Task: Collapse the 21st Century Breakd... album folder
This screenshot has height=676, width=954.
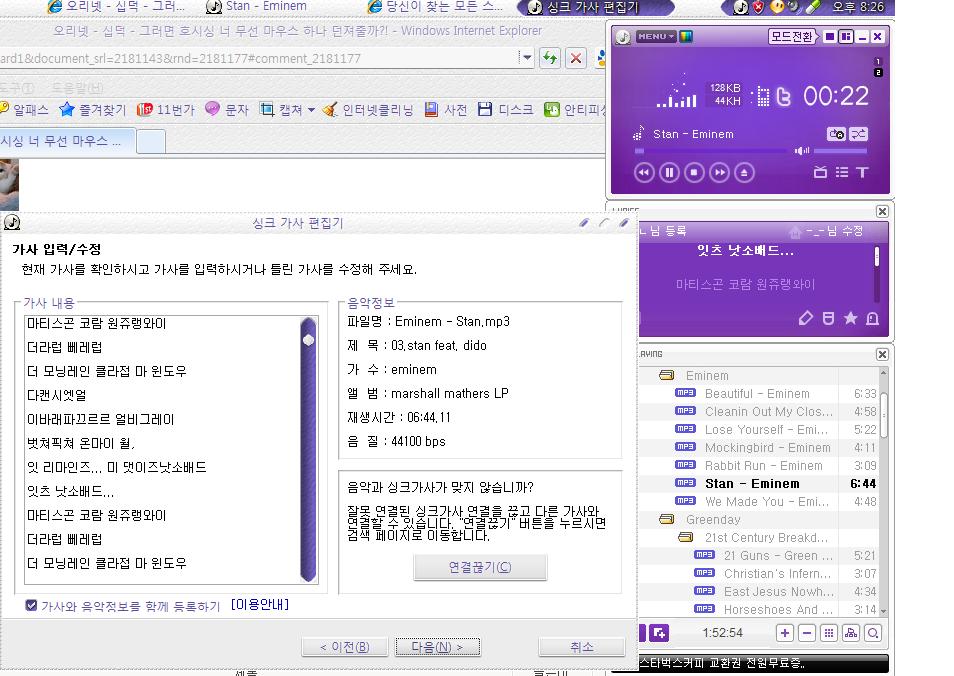Action: (x=686, y=537)
